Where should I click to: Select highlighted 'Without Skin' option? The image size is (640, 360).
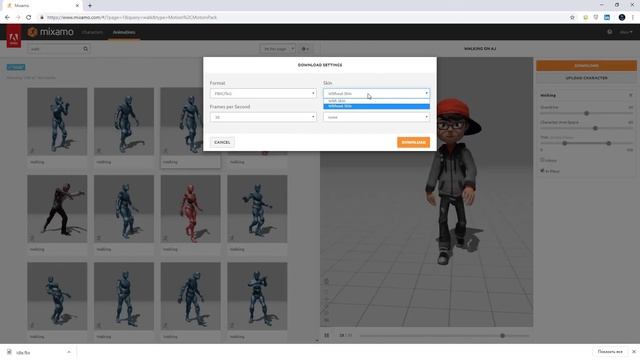coord(376,106)
